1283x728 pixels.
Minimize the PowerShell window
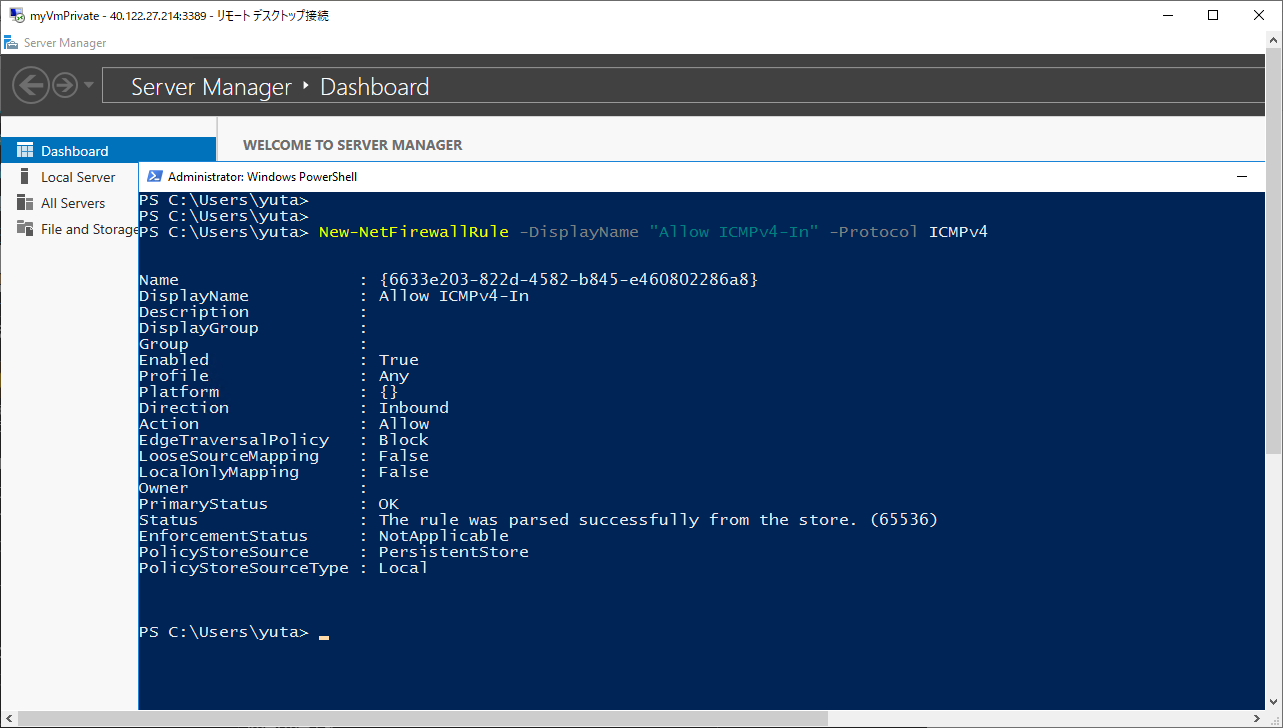coord(1243,177)
